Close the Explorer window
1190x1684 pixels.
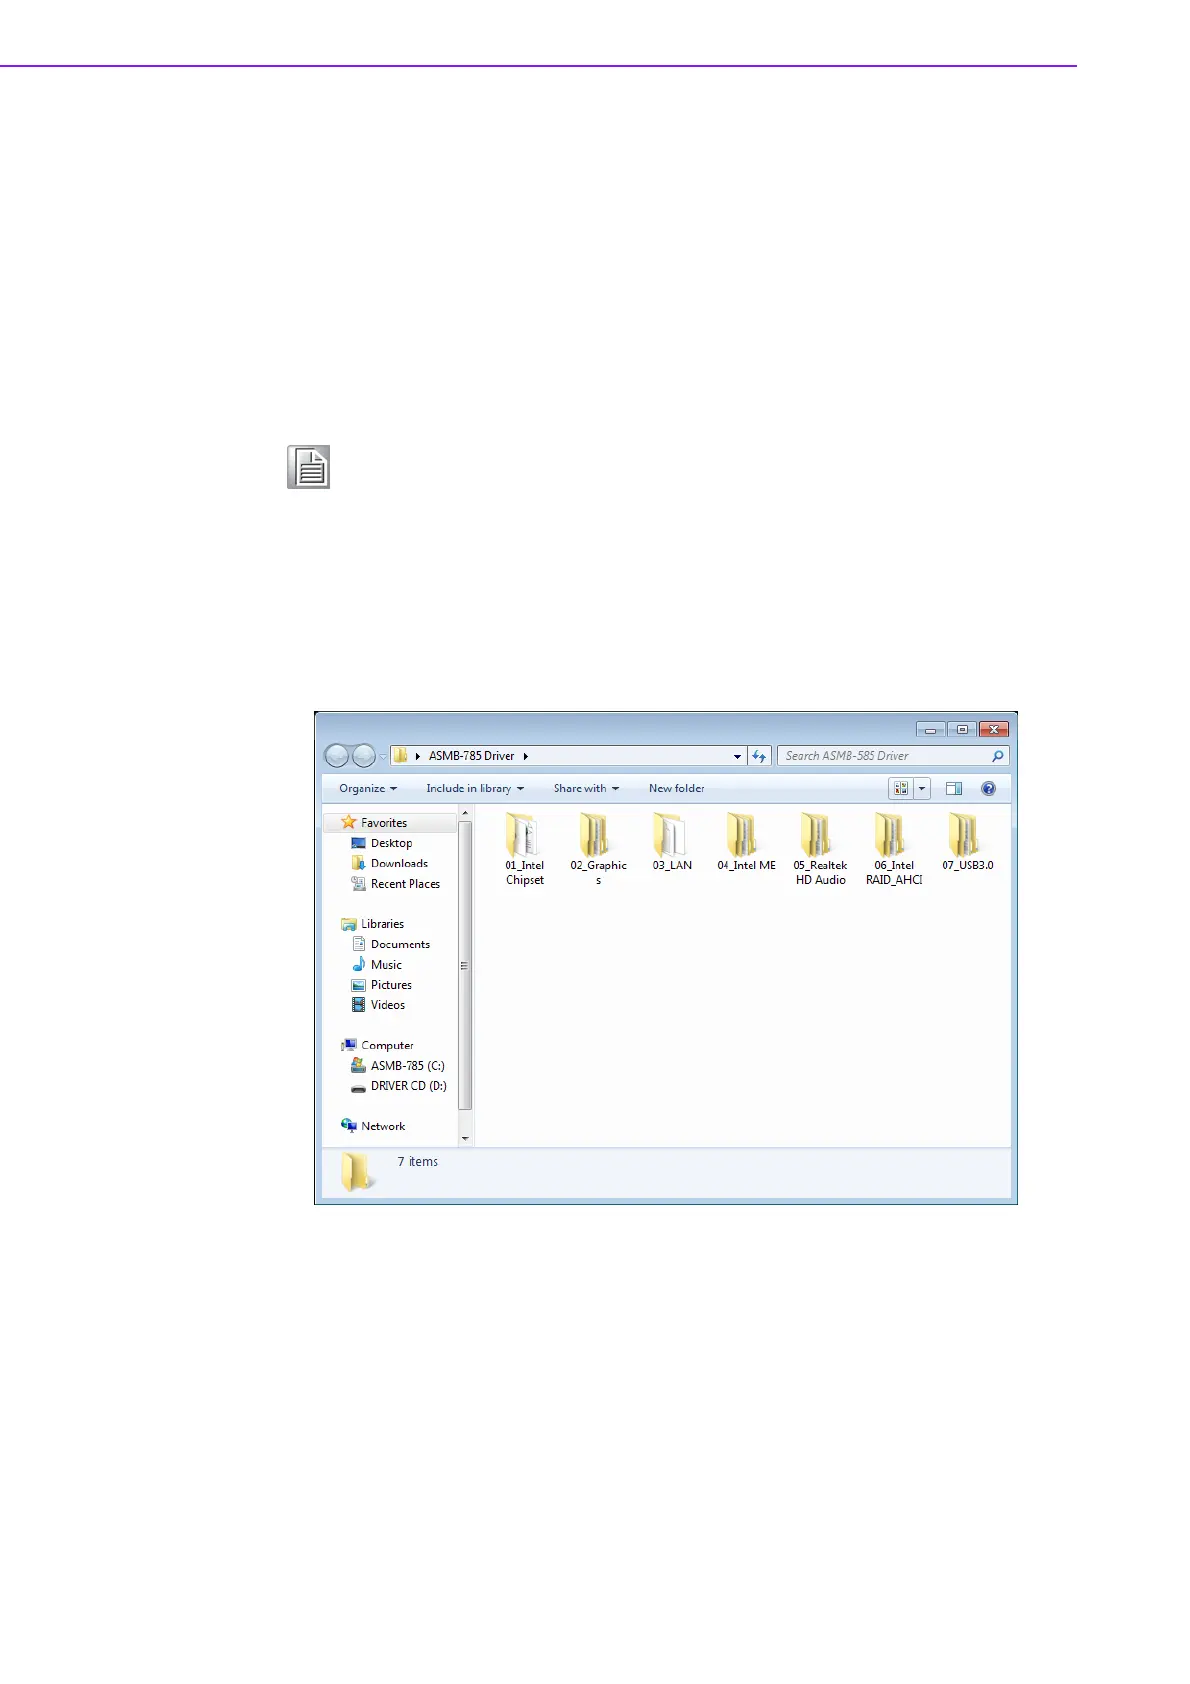[x=993, y=729]
